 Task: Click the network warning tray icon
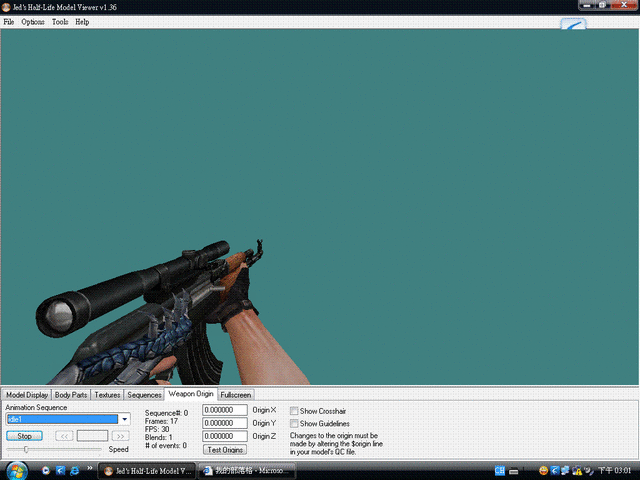(x=578, y=469)
